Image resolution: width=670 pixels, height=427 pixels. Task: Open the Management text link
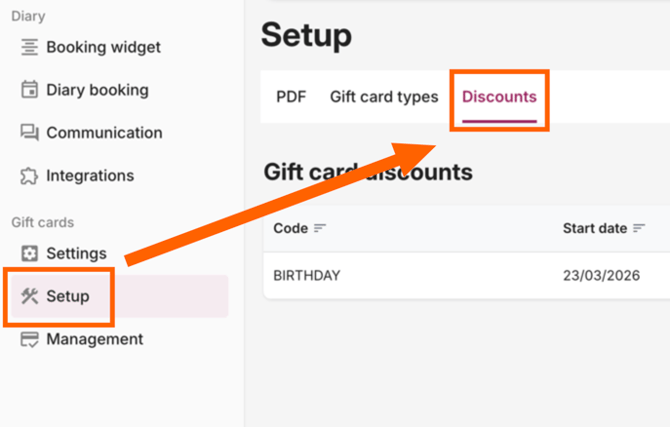tap(94, 339)
